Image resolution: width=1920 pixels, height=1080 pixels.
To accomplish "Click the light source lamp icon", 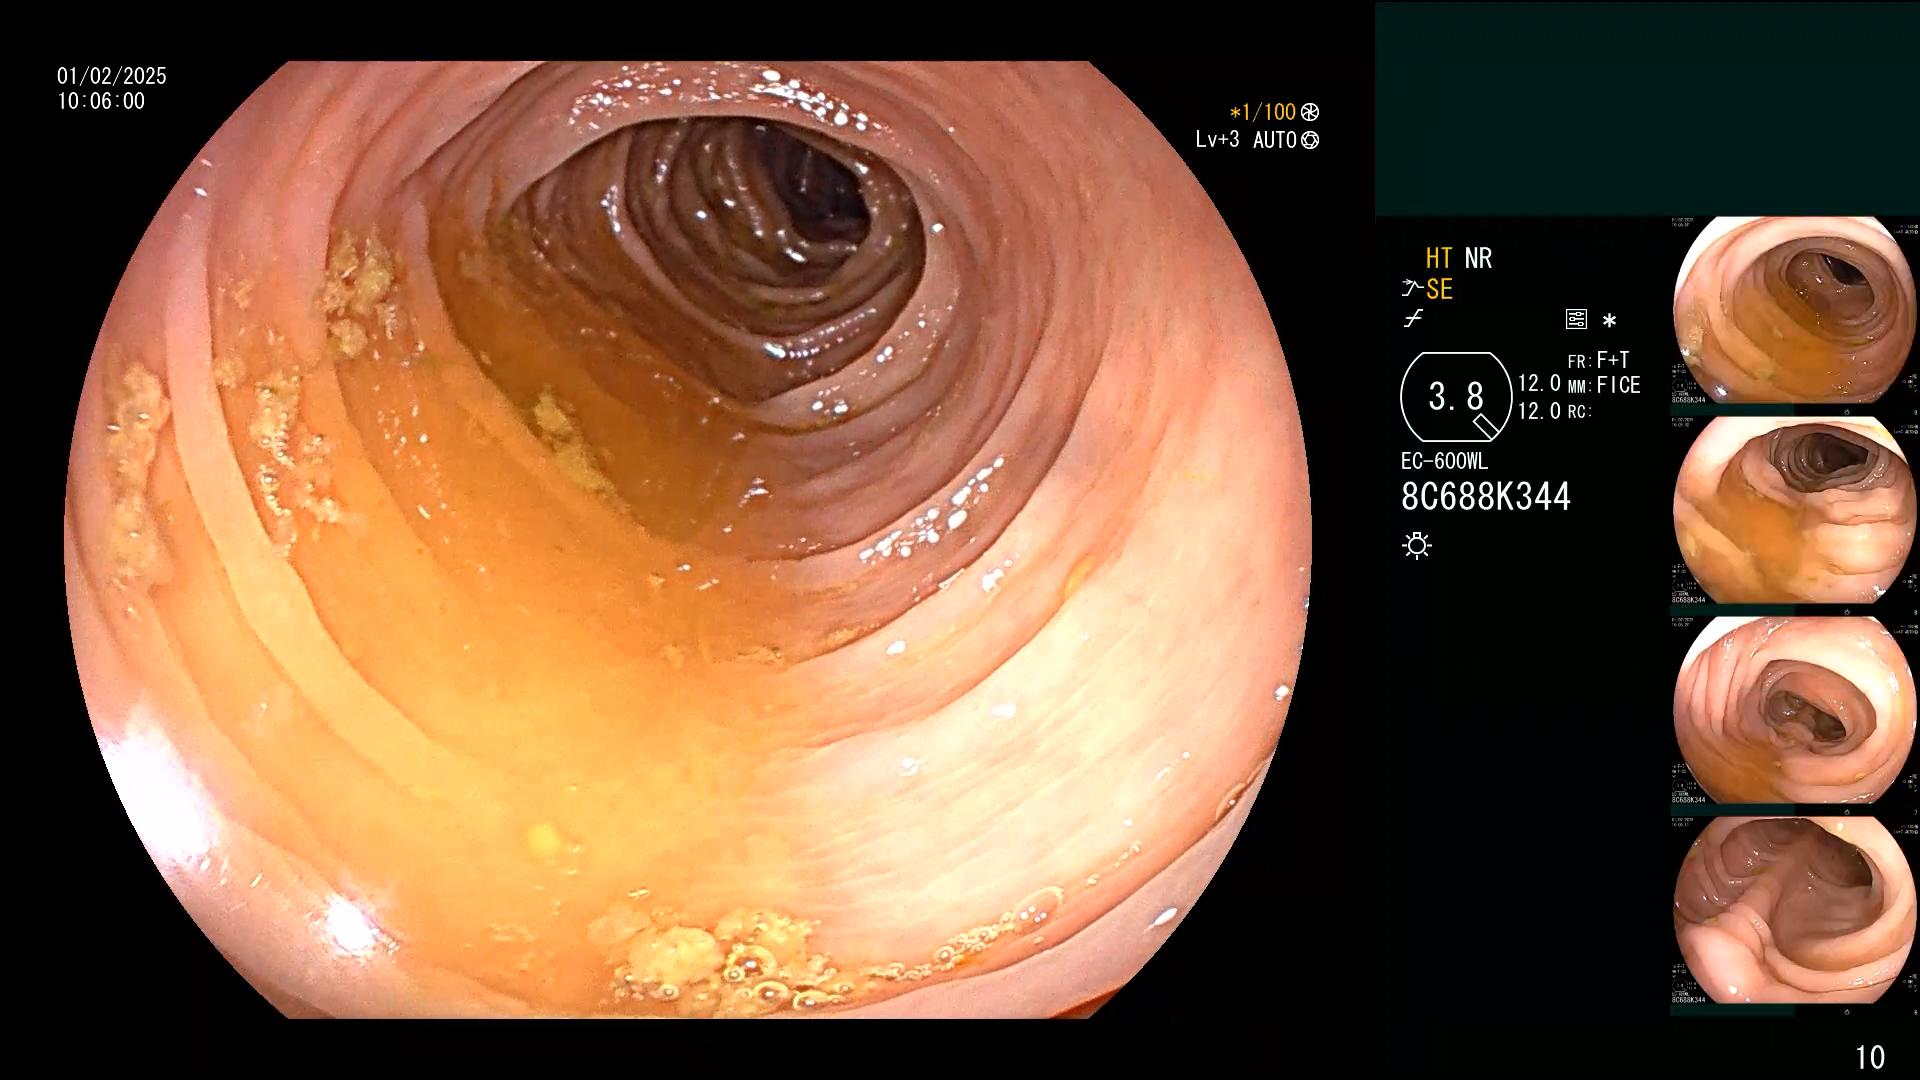I will tap(1417, 545).
